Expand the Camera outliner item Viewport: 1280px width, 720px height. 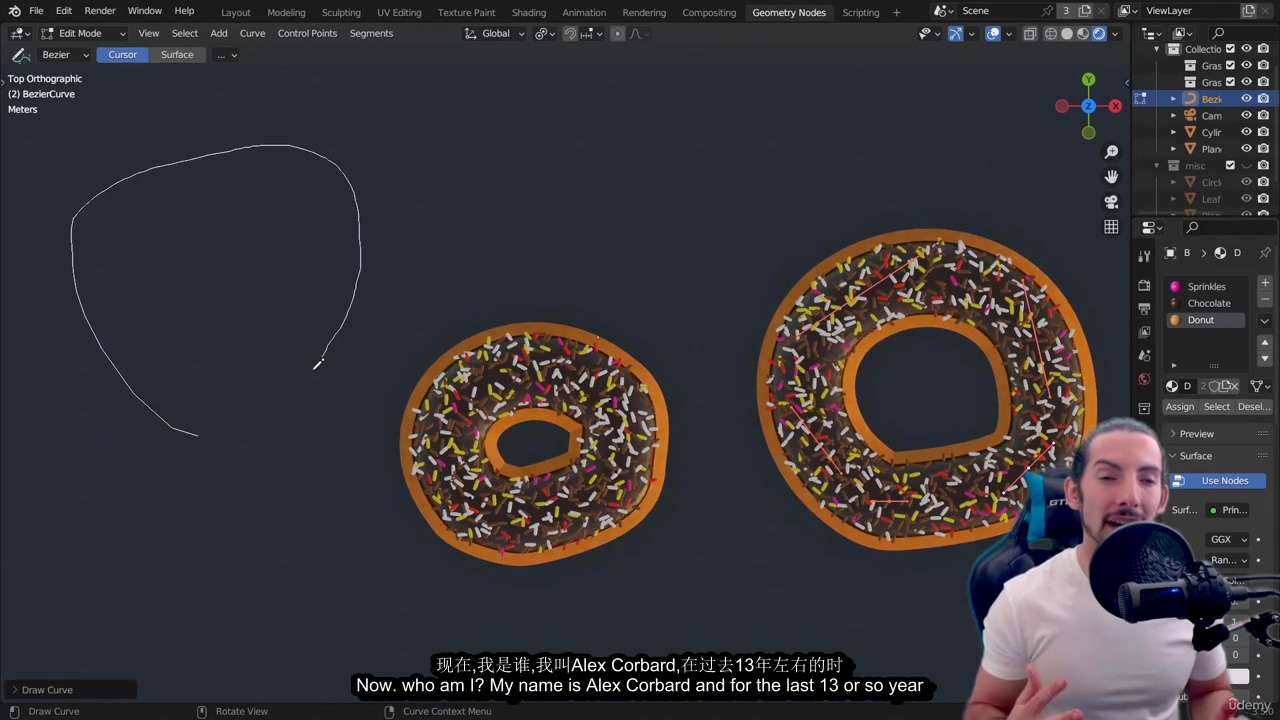tap(1173, 115)
